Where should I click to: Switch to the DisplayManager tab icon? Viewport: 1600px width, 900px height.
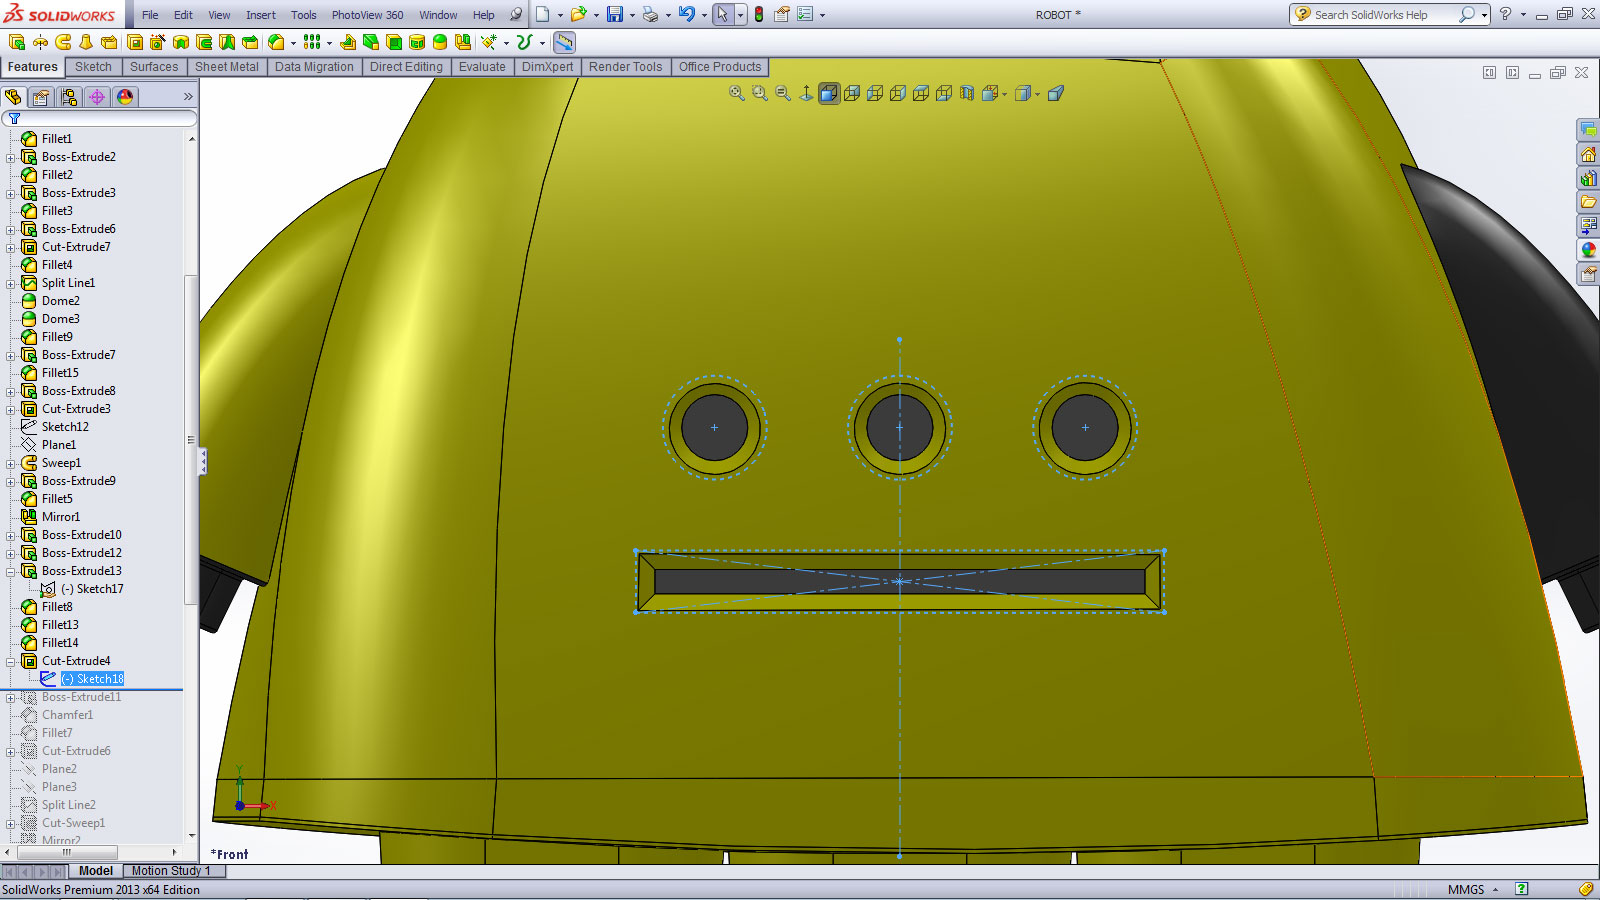[125, 97]
